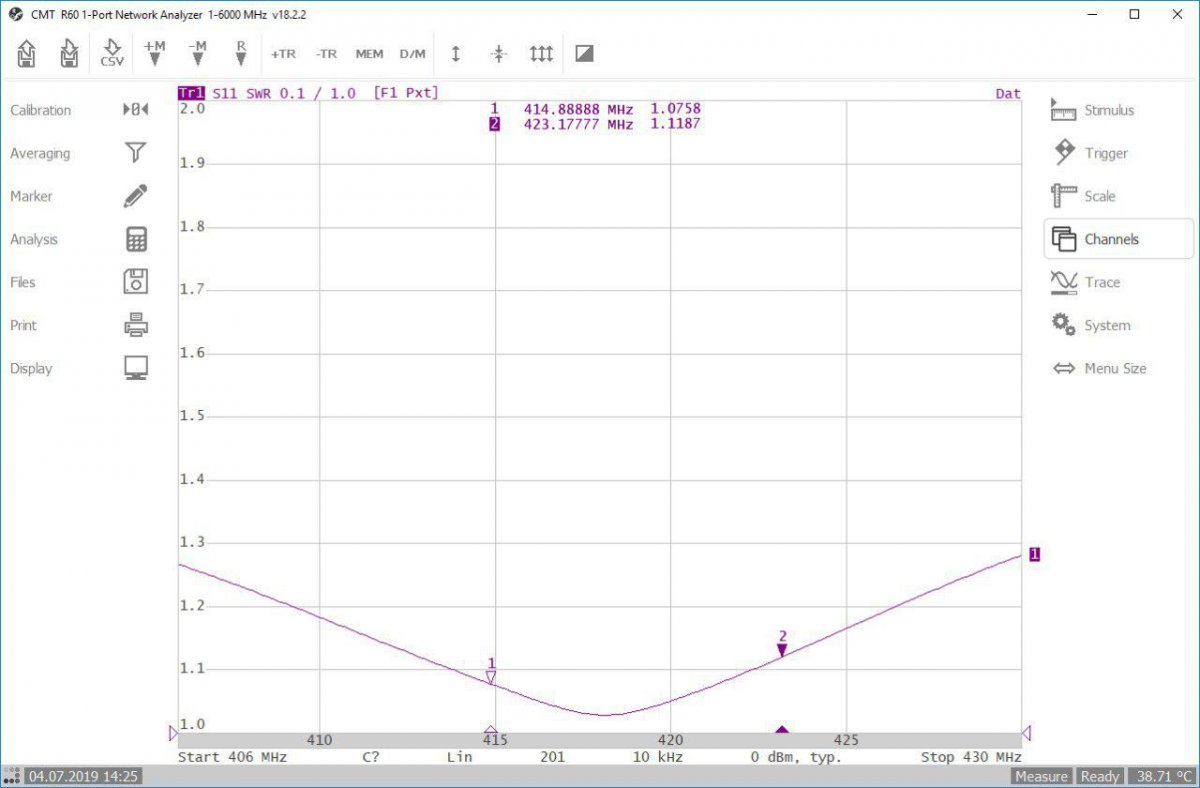Click the Start 406 MHz field
The width and height of the screenshot is (1200, 788).
point(232,757)
